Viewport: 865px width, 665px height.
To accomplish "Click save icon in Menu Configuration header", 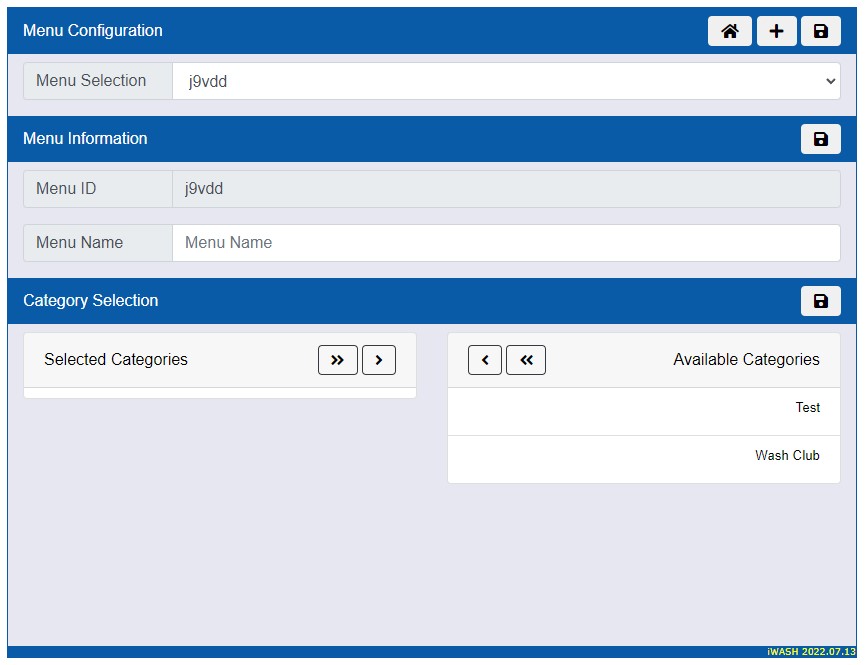I will [820, 31].
